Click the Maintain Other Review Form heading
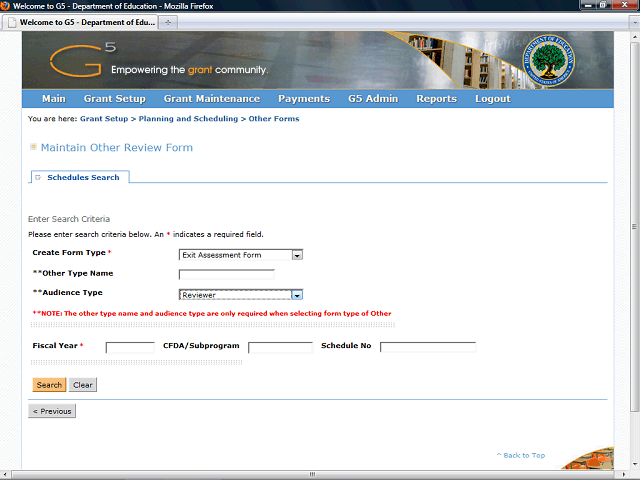Viewport: 640px width, 480px height. pyautogui.click(x=117, y=147)
